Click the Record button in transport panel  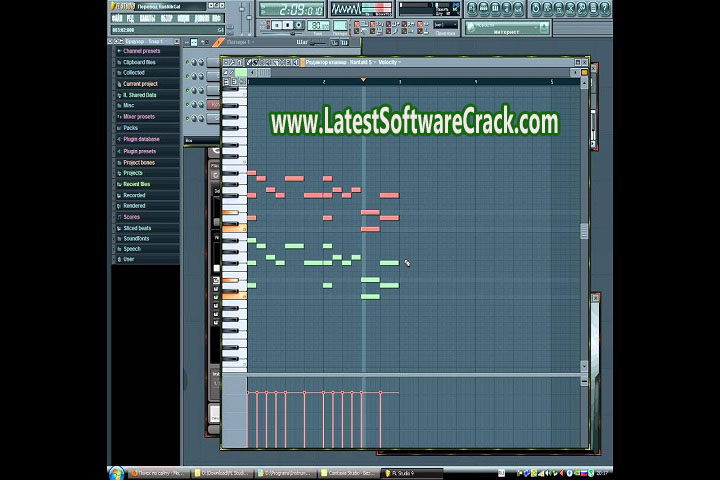point(299,25)
